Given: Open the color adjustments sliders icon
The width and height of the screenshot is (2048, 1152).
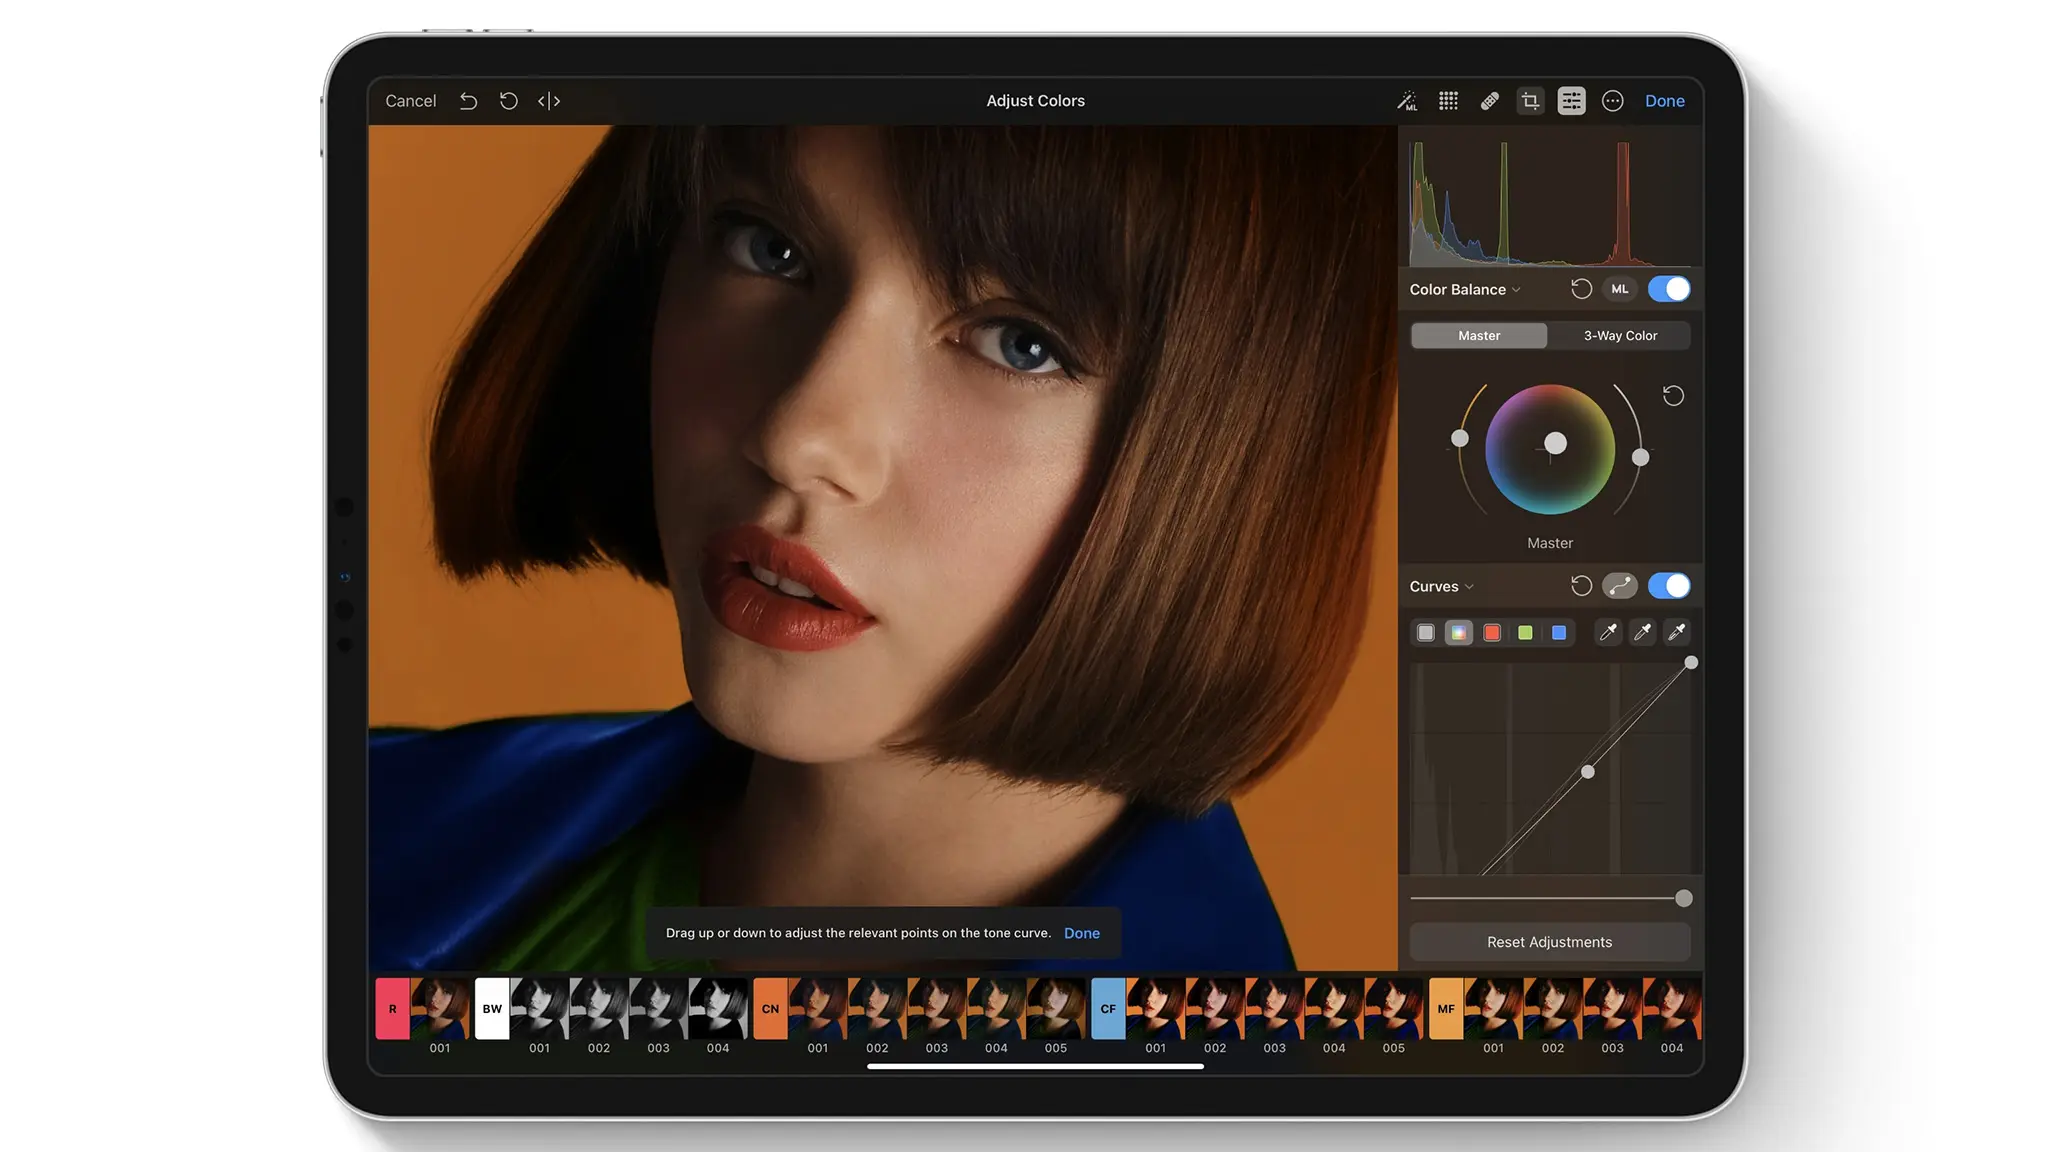Looking at the screenshot, I should pyautogui.click(x=1571, y=101).
